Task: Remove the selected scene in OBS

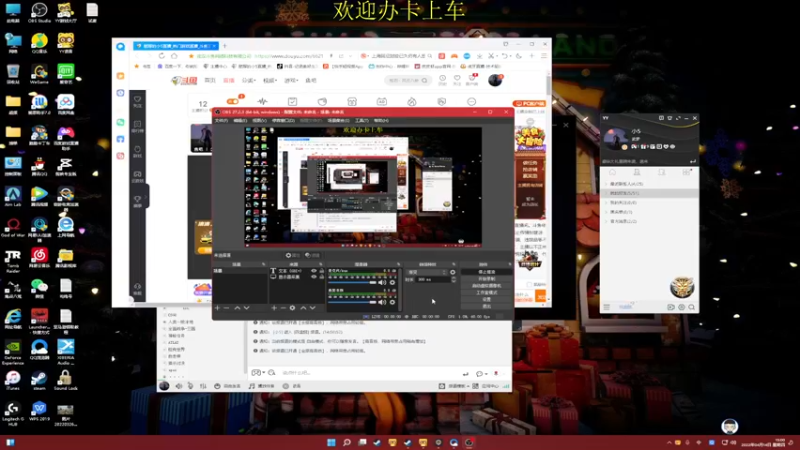Action: tap(227, 308)
